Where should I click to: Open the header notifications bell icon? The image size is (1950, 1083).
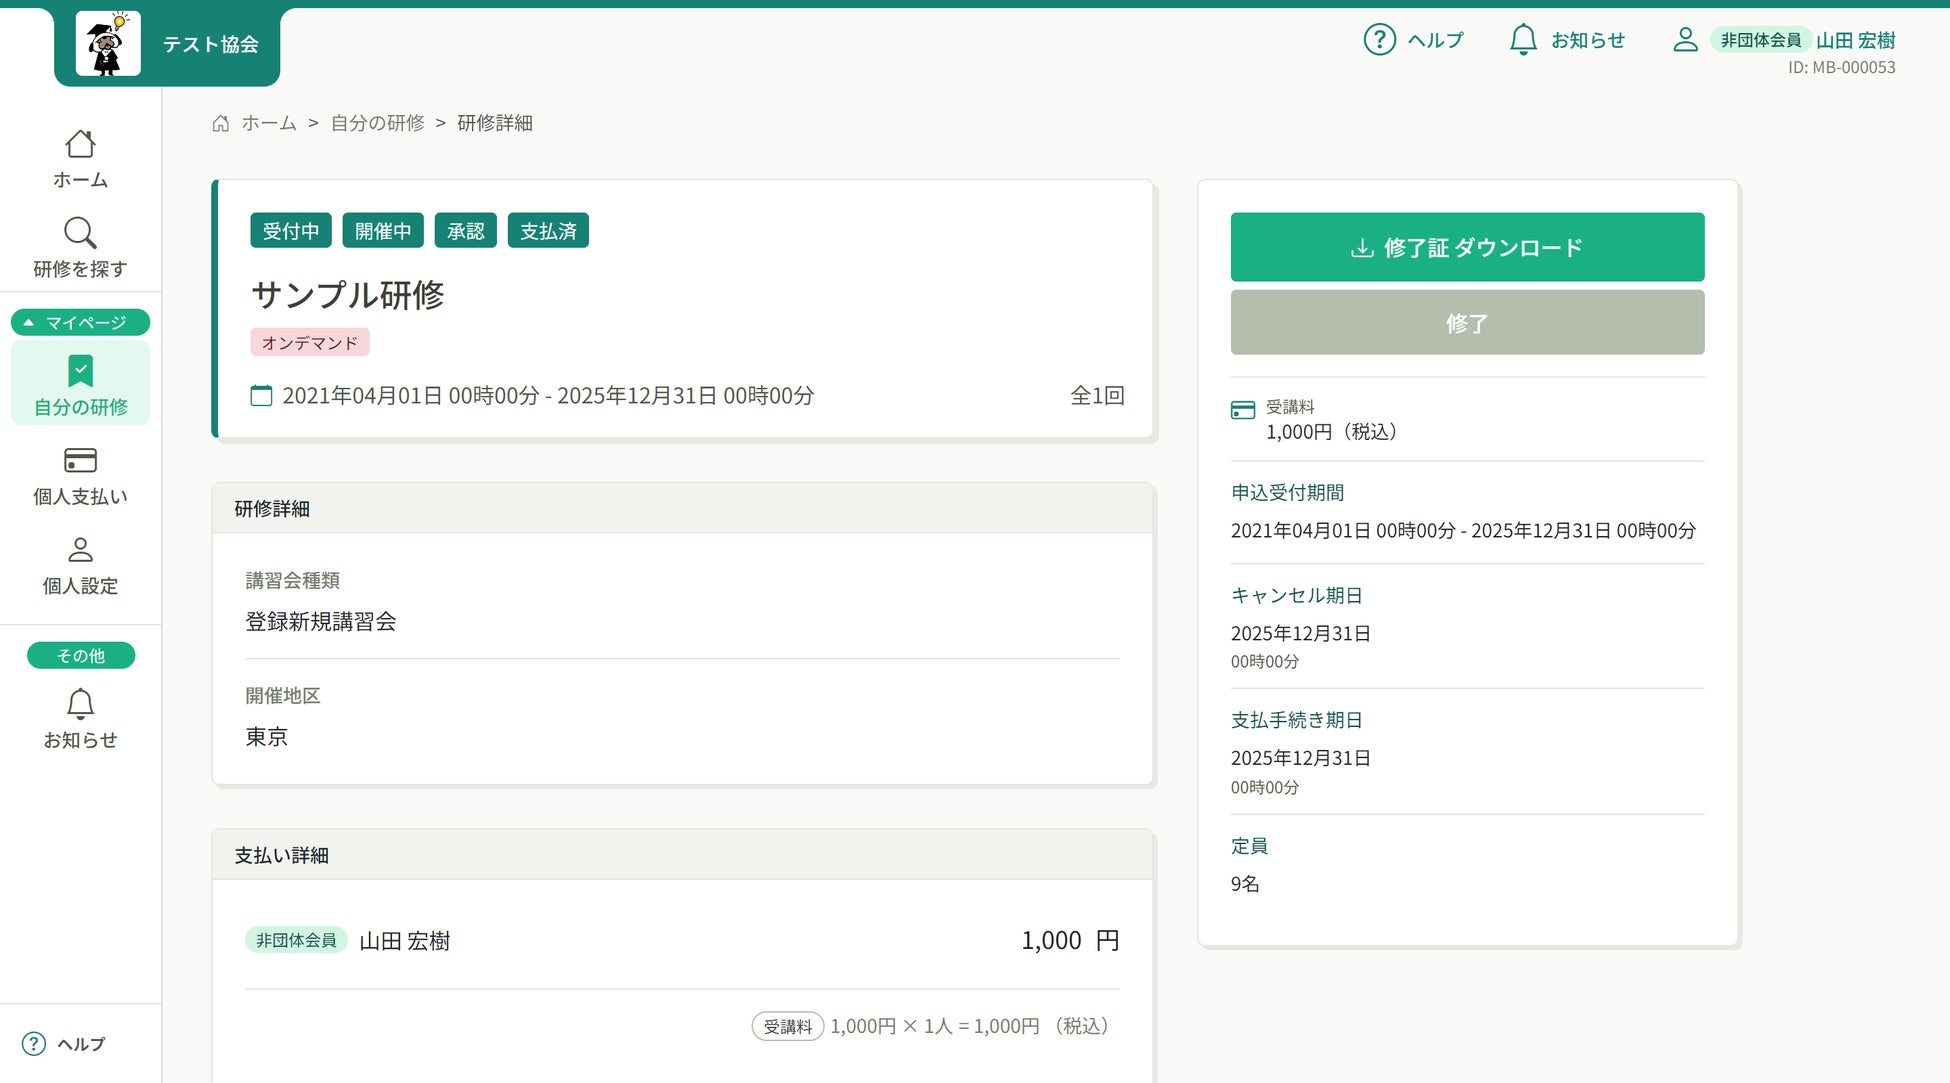tap(1522, 40)
